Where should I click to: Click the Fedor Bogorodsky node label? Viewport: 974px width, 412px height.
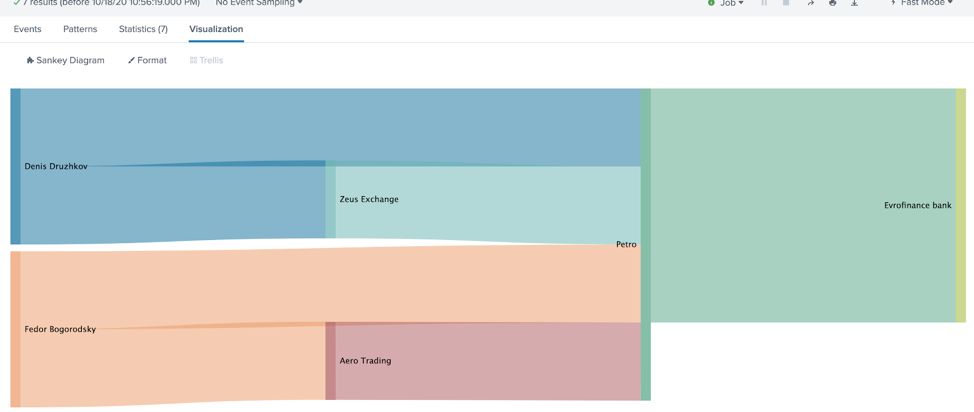point(60,329)
